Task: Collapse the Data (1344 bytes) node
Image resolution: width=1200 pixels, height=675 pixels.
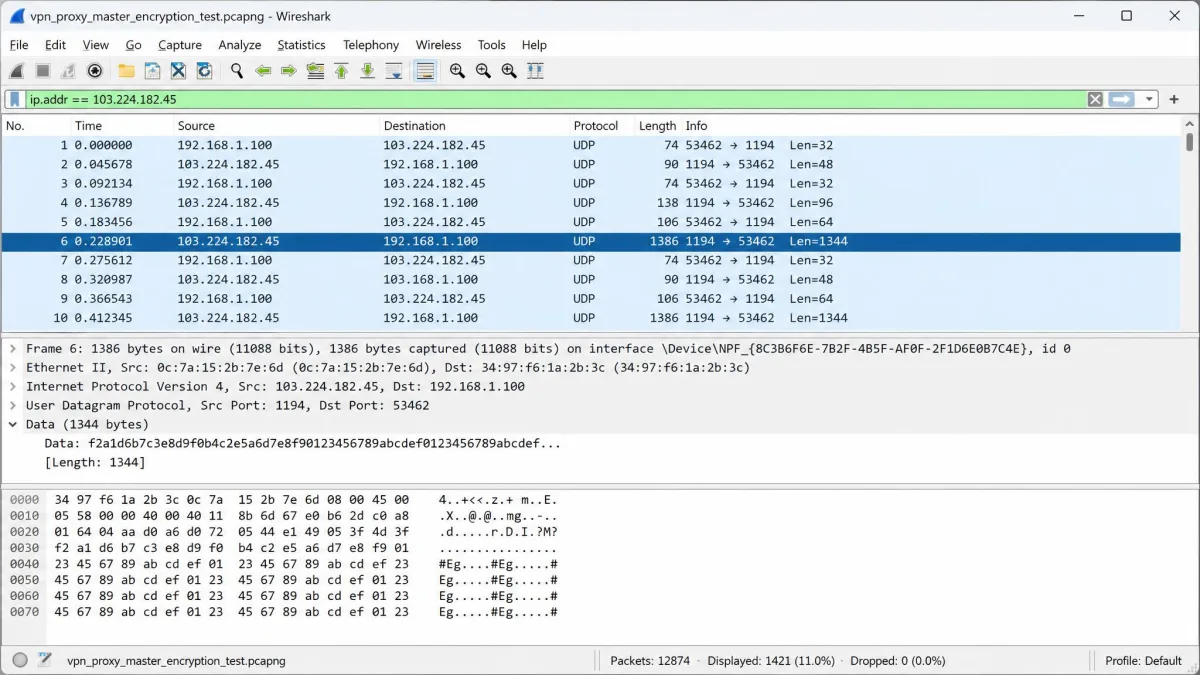Action: pos(13,425)
